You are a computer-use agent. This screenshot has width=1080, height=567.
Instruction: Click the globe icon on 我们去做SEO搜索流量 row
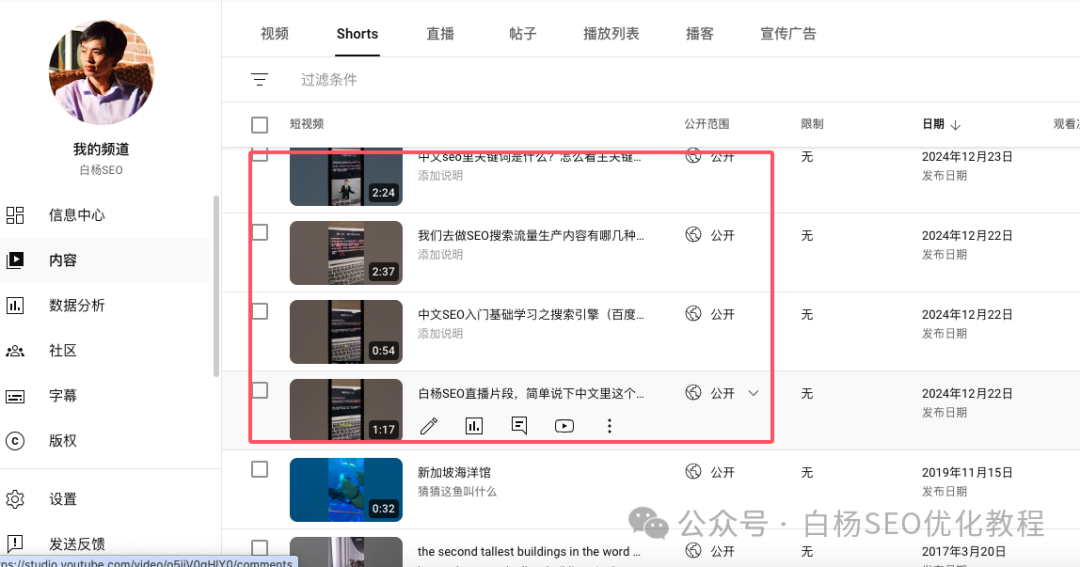(x=694, y=235)
